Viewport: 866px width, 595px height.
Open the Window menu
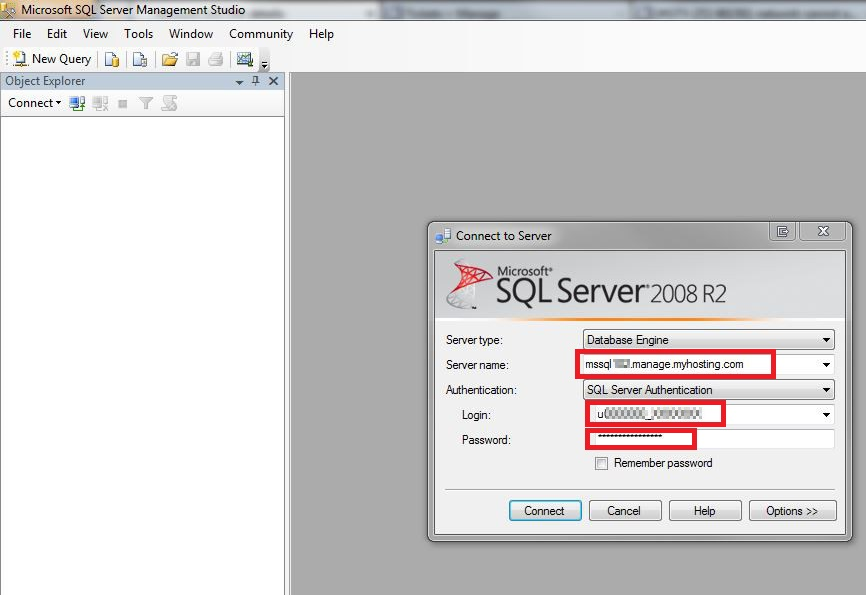coord(191,34)
